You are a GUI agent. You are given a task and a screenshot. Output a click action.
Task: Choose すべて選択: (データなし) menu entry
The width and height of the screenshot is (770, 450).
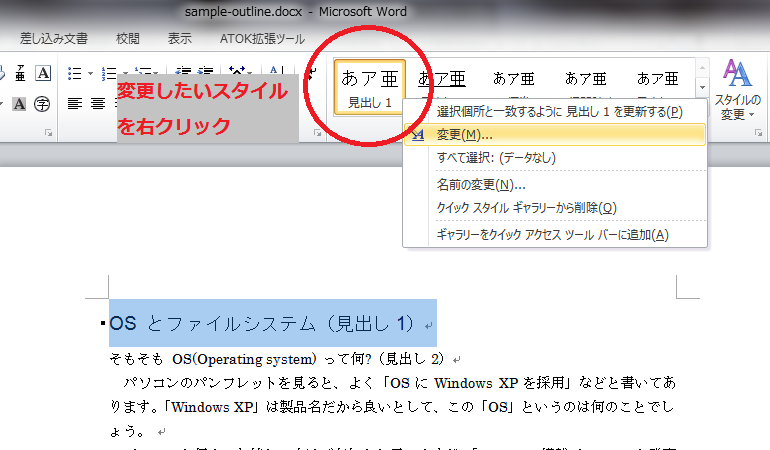555,158
